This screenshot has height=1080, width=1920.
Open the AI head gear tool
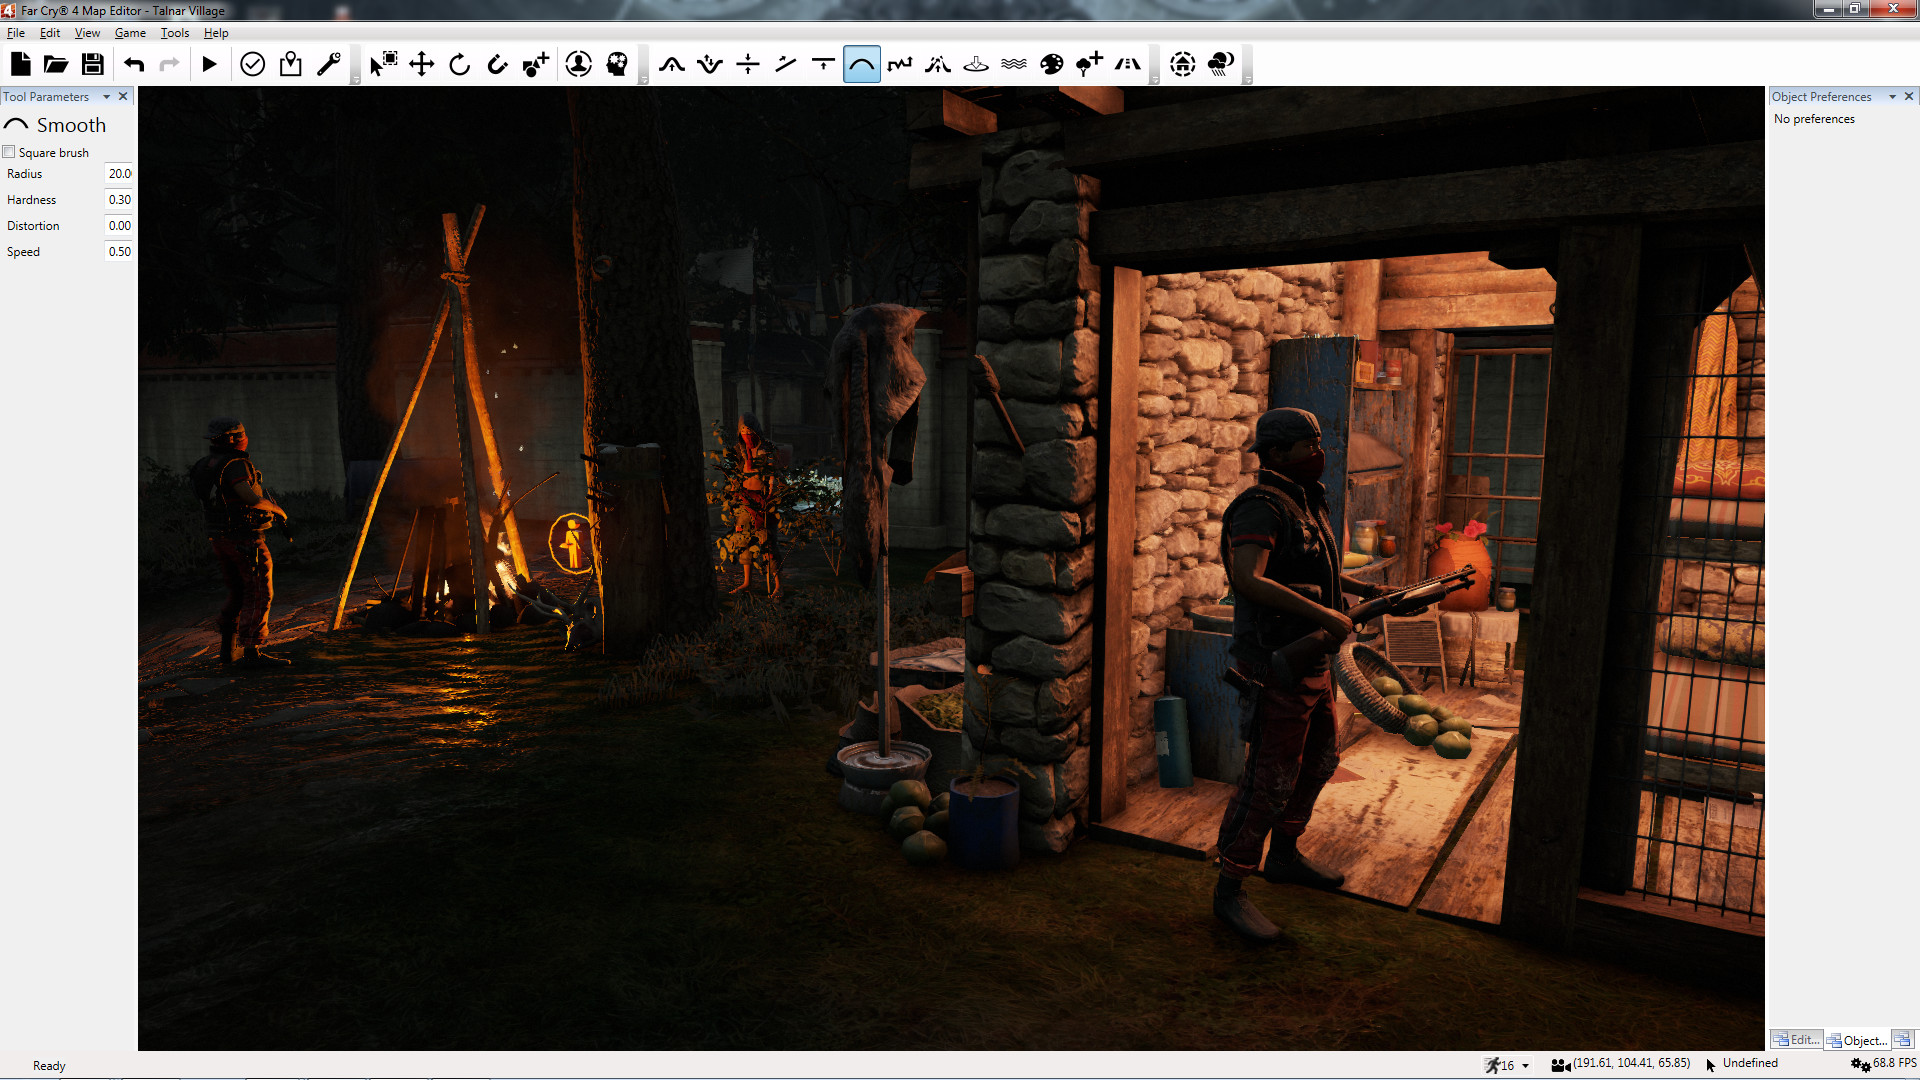(617, 64)
